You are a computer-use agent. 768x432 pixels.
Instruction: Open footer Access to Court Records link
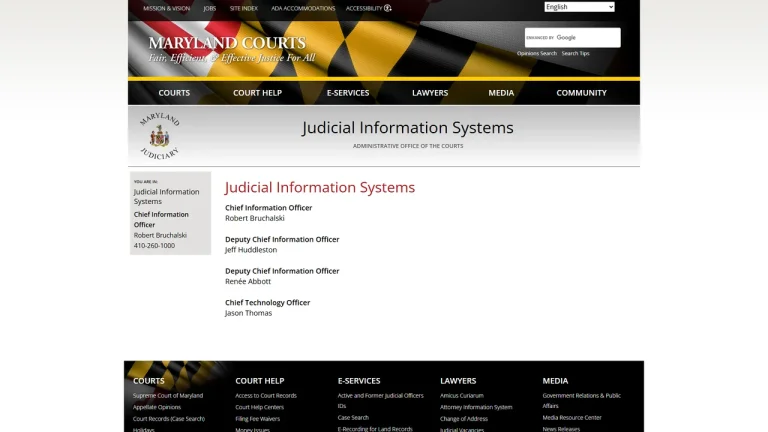coord(265,396)
